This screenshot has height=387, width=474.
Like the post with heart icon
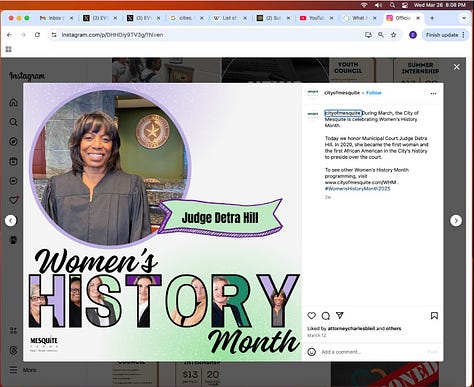311,315
